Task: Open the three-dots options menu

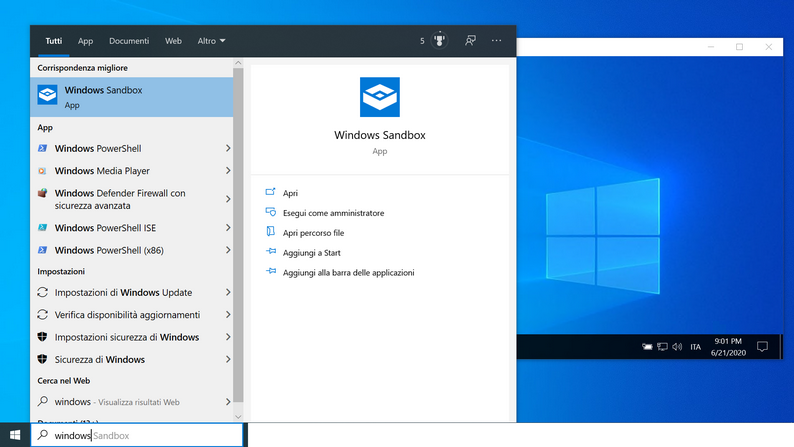Action: pos(496,40)
